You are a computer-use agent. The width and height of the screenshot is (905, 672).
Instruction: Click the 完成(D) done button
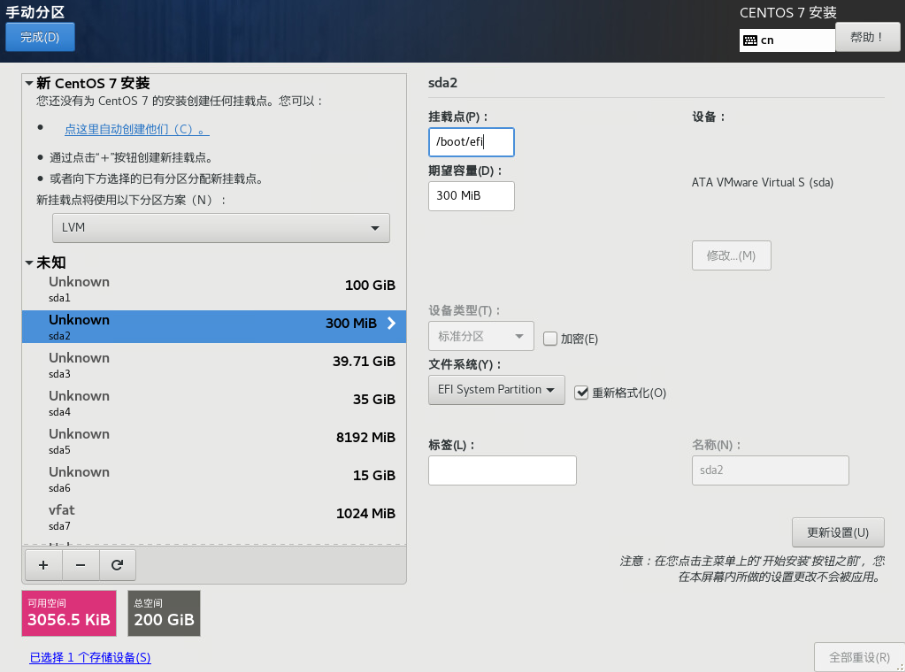click(x=40, y=37)
